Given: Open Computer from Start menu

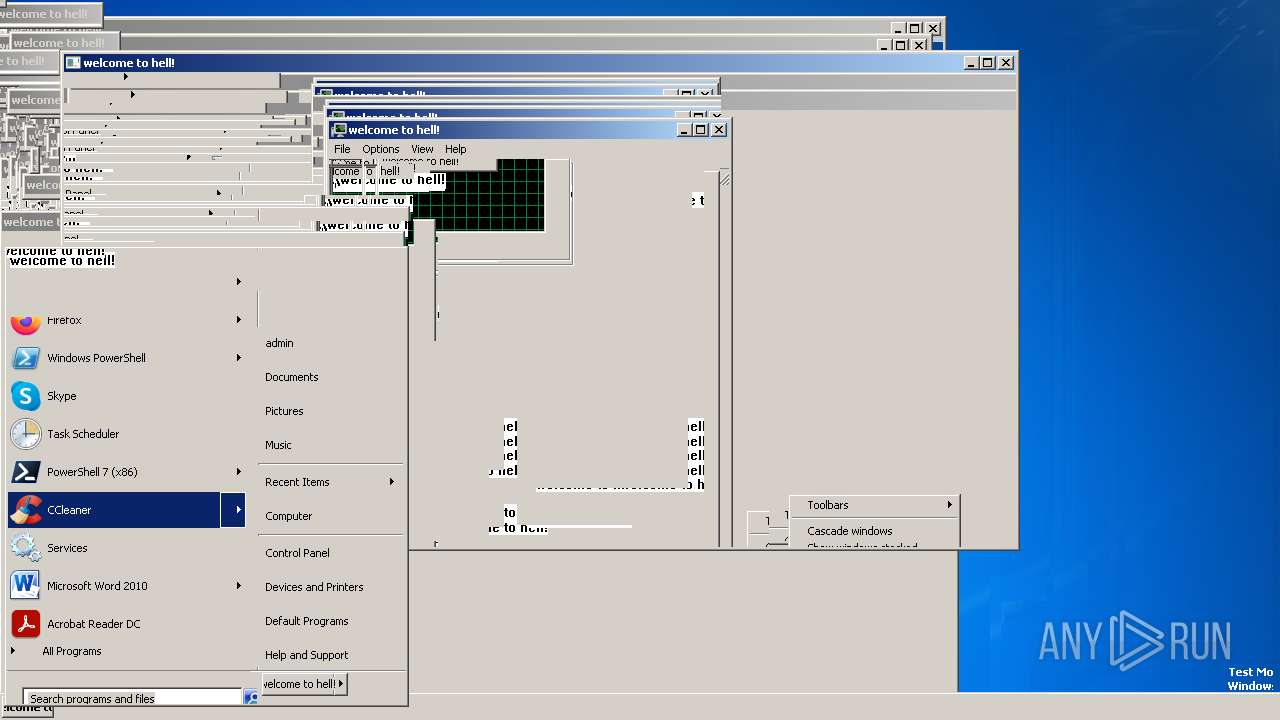Looking at the screenshot, I should [x=288, y=516].
